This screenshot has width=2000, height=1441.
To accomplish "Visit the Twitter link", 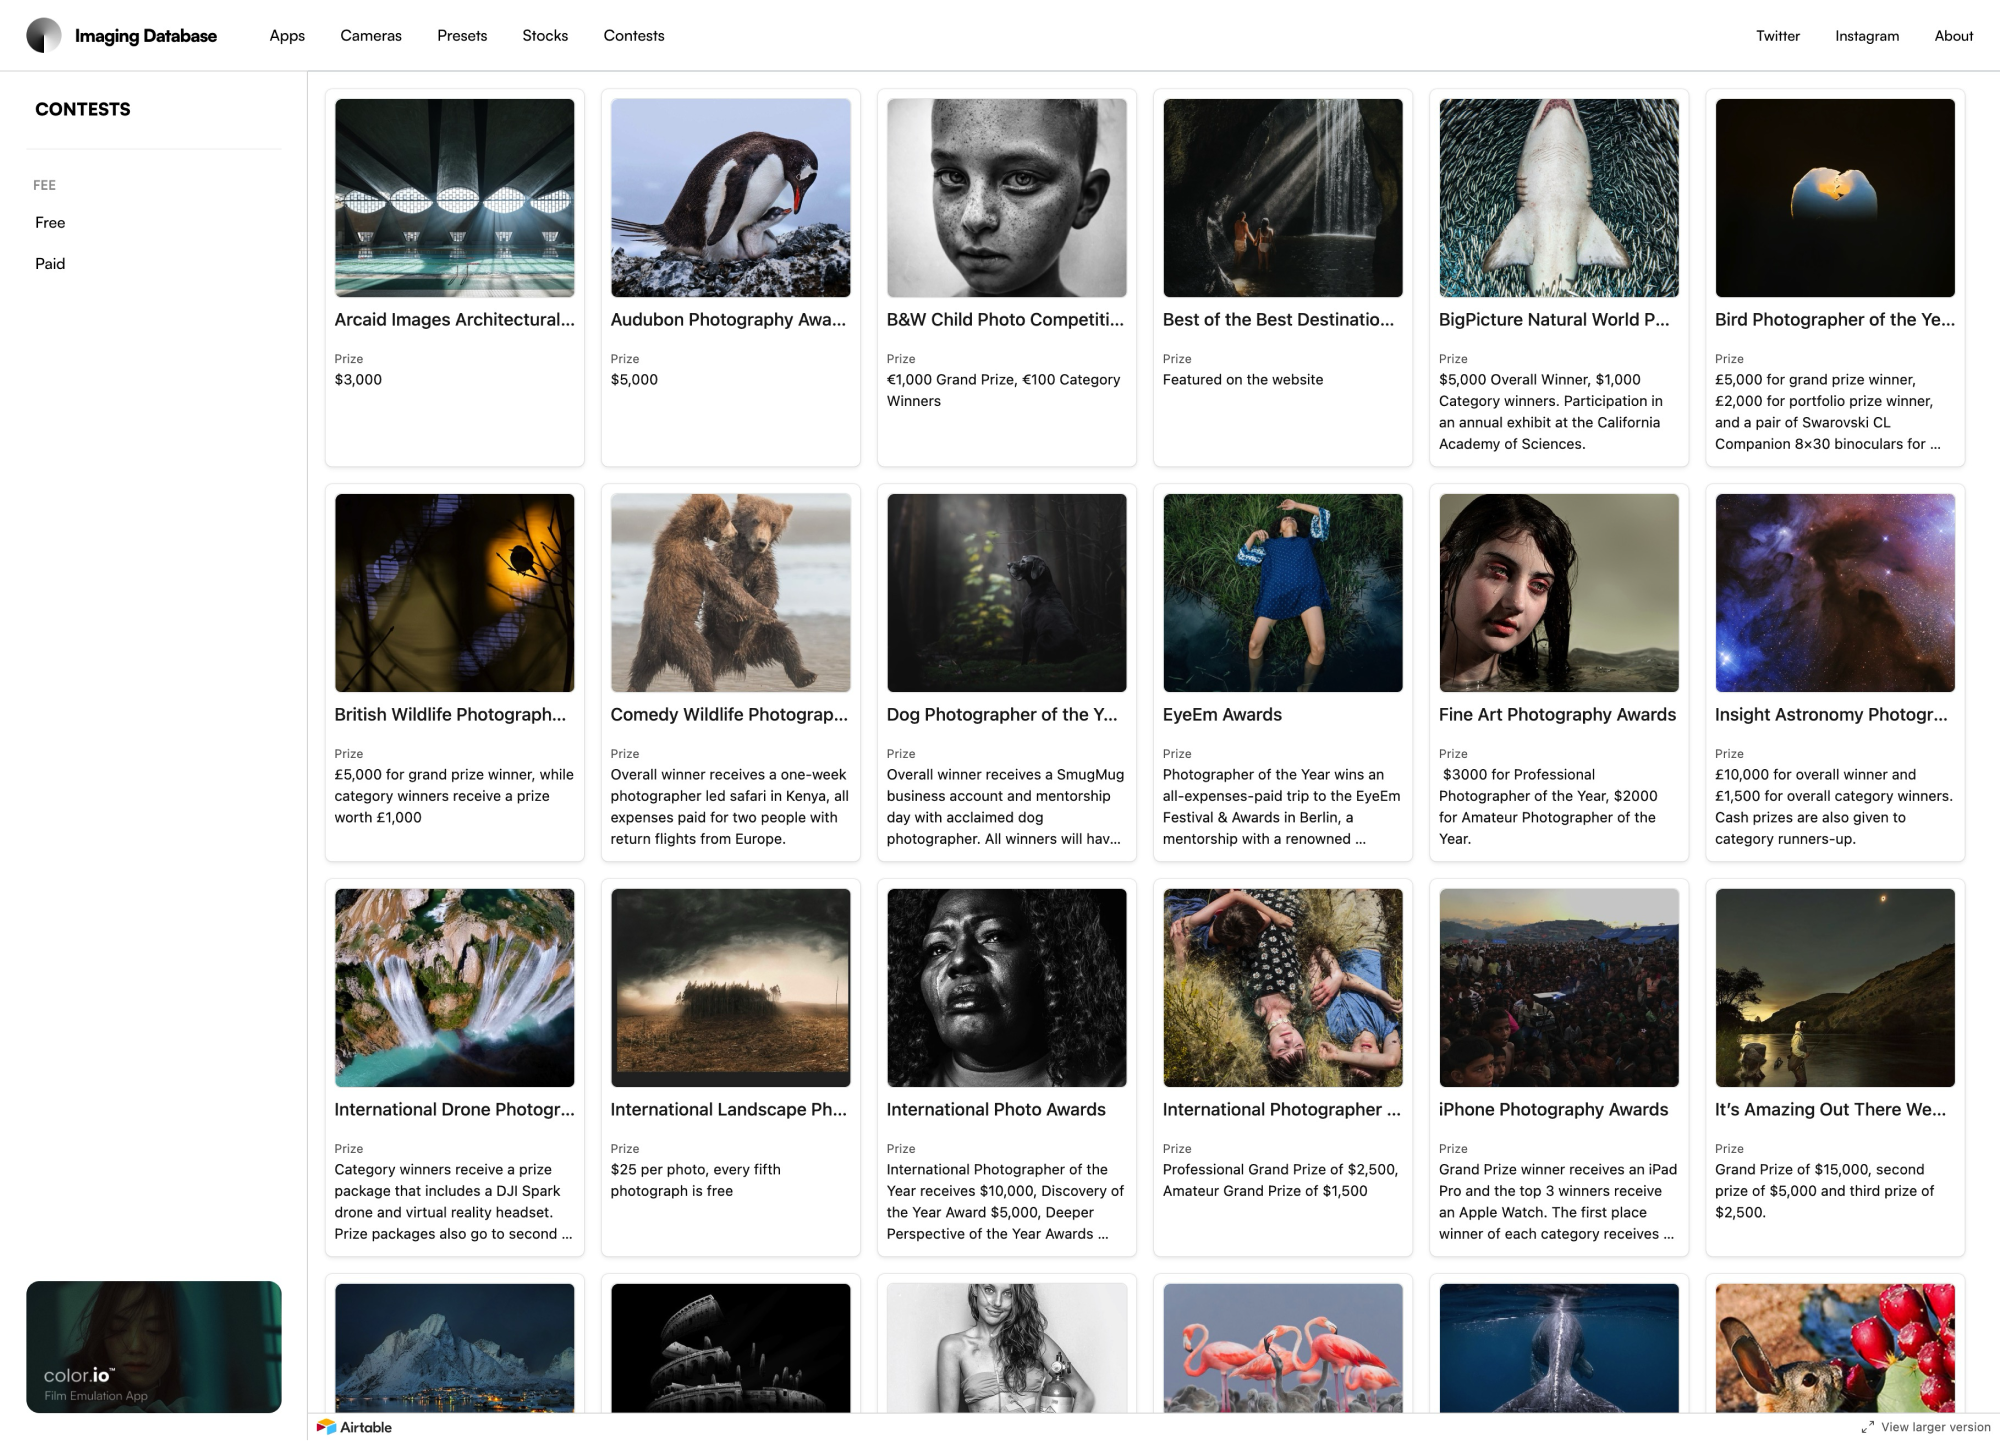I will tap(1778, 35).
